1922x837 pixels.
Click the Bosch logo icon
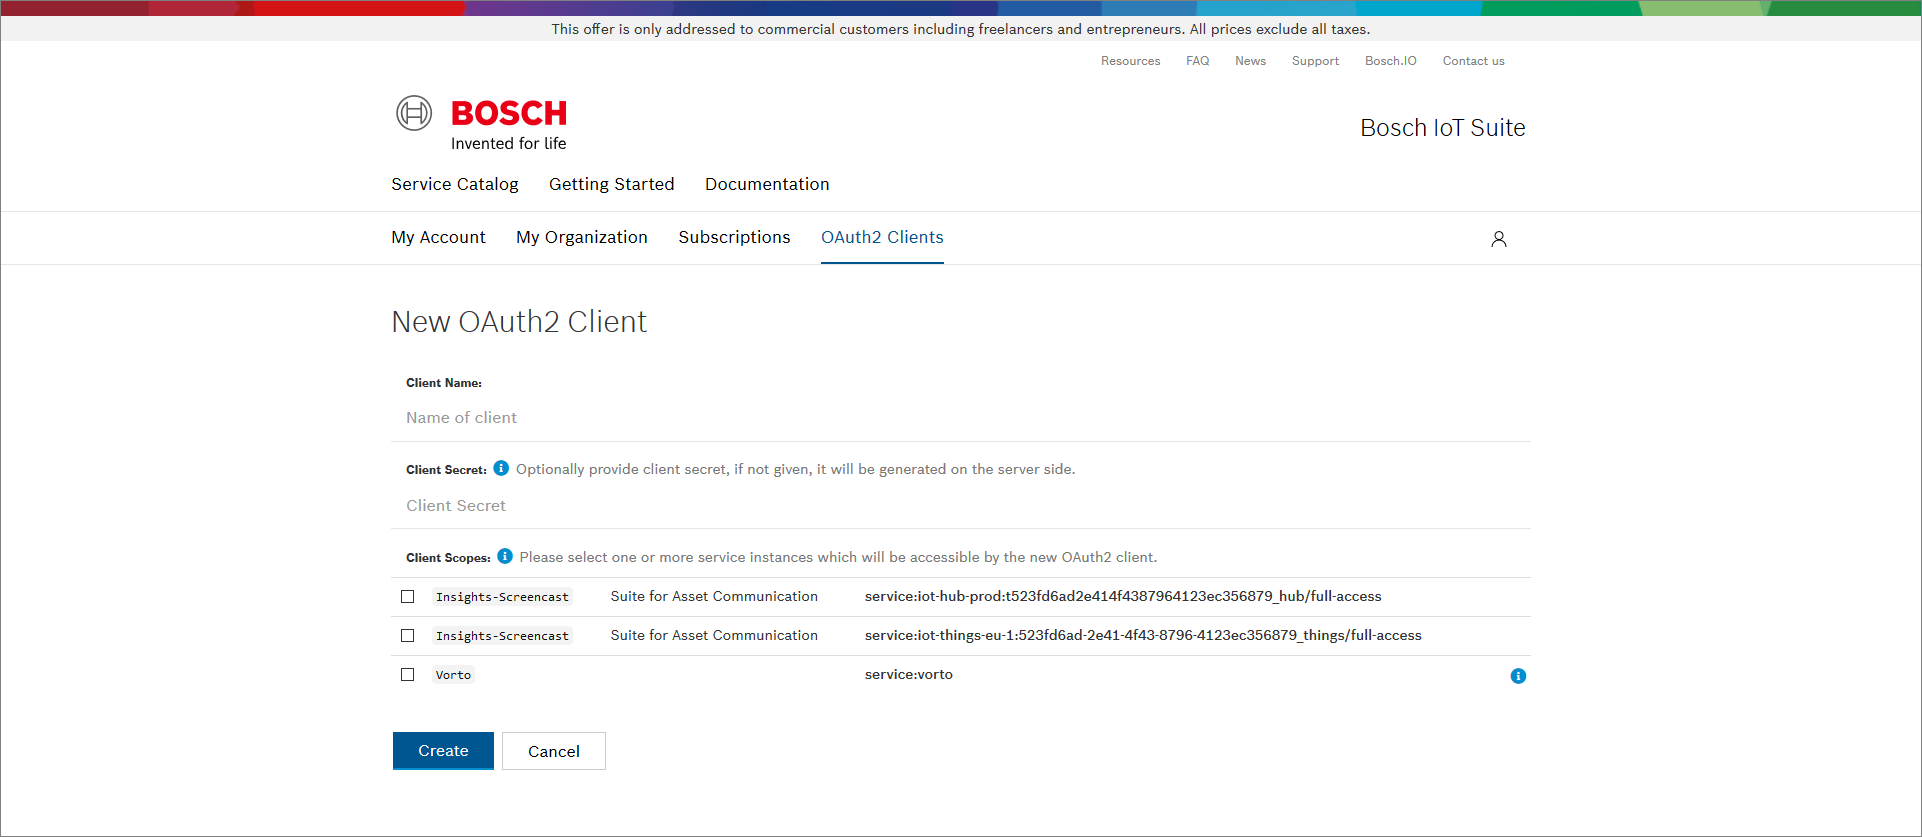pyautogui.click(x=414, y=113)
